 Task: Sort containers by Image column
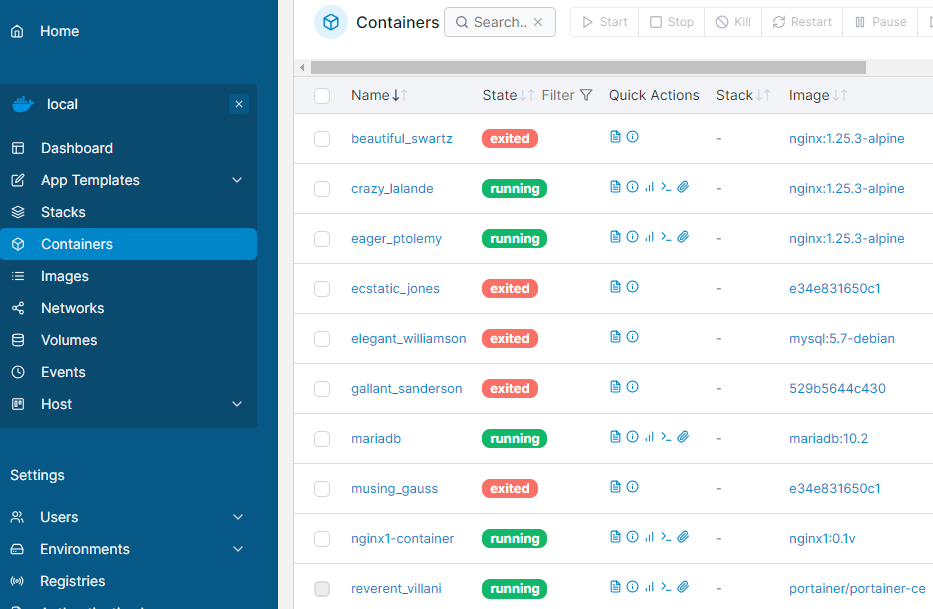(x=818, y=95)
